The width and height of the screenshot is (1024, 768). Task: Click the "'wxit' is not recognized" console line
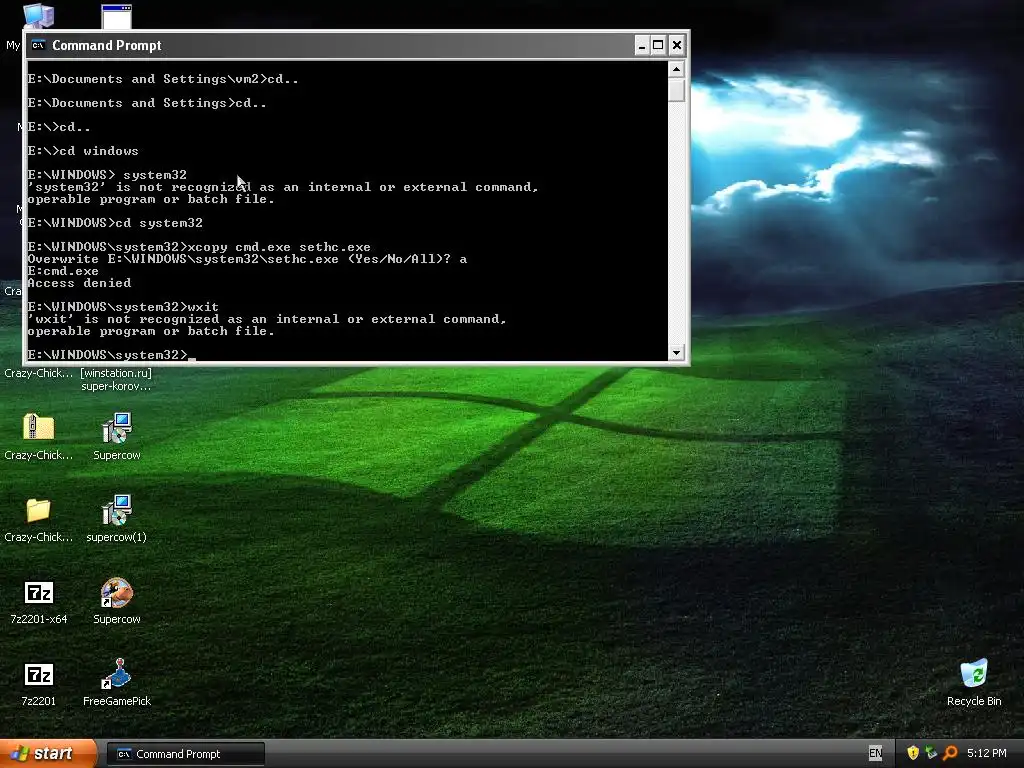(267, 319)
